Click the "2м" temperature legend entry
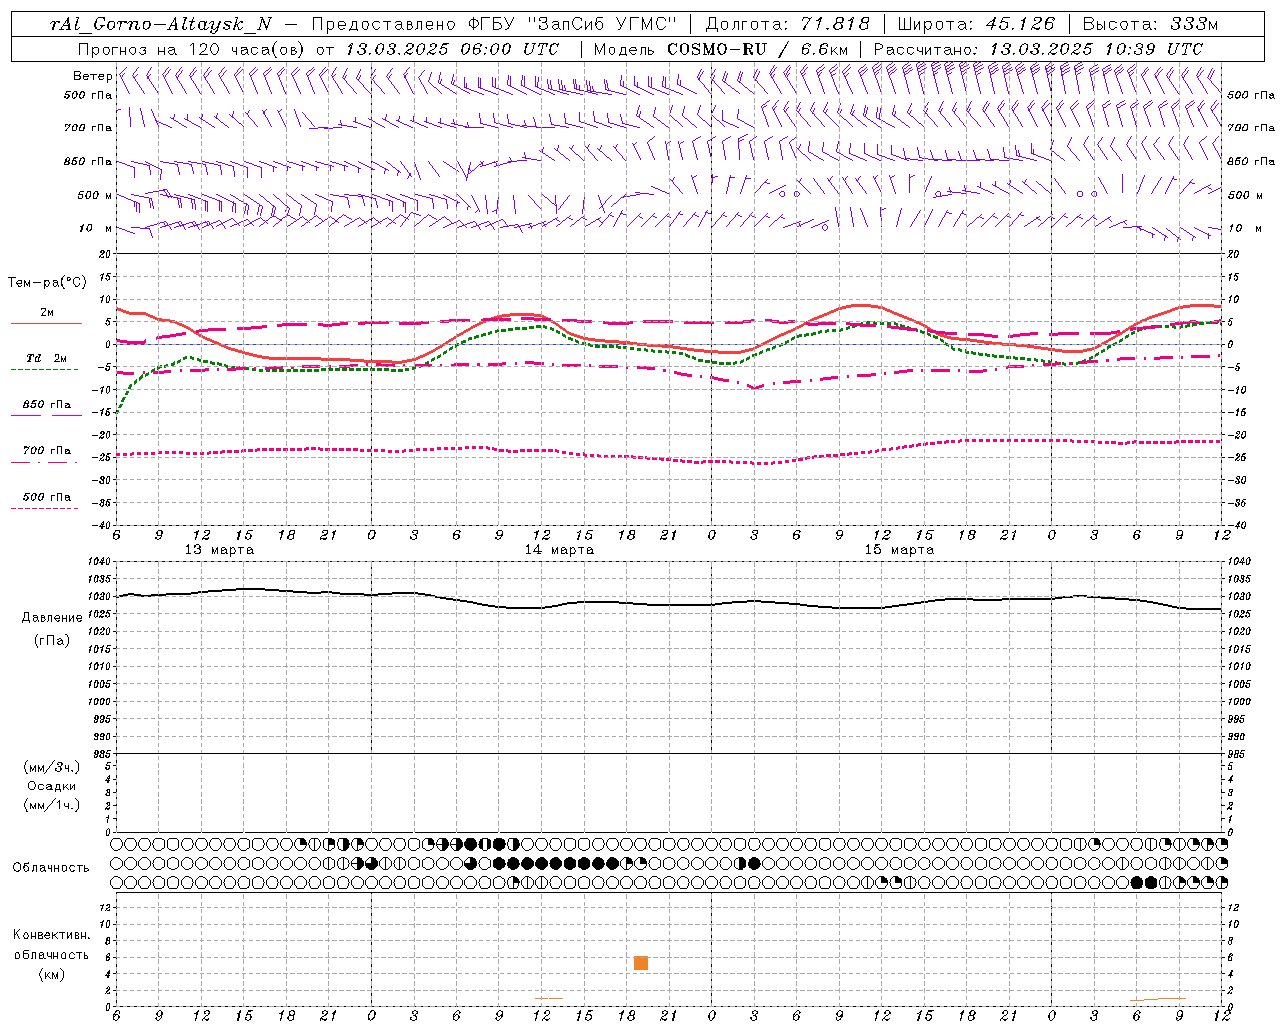Screen dimensions: 1280x1024 pyautogui.click(x=47, y=313)
